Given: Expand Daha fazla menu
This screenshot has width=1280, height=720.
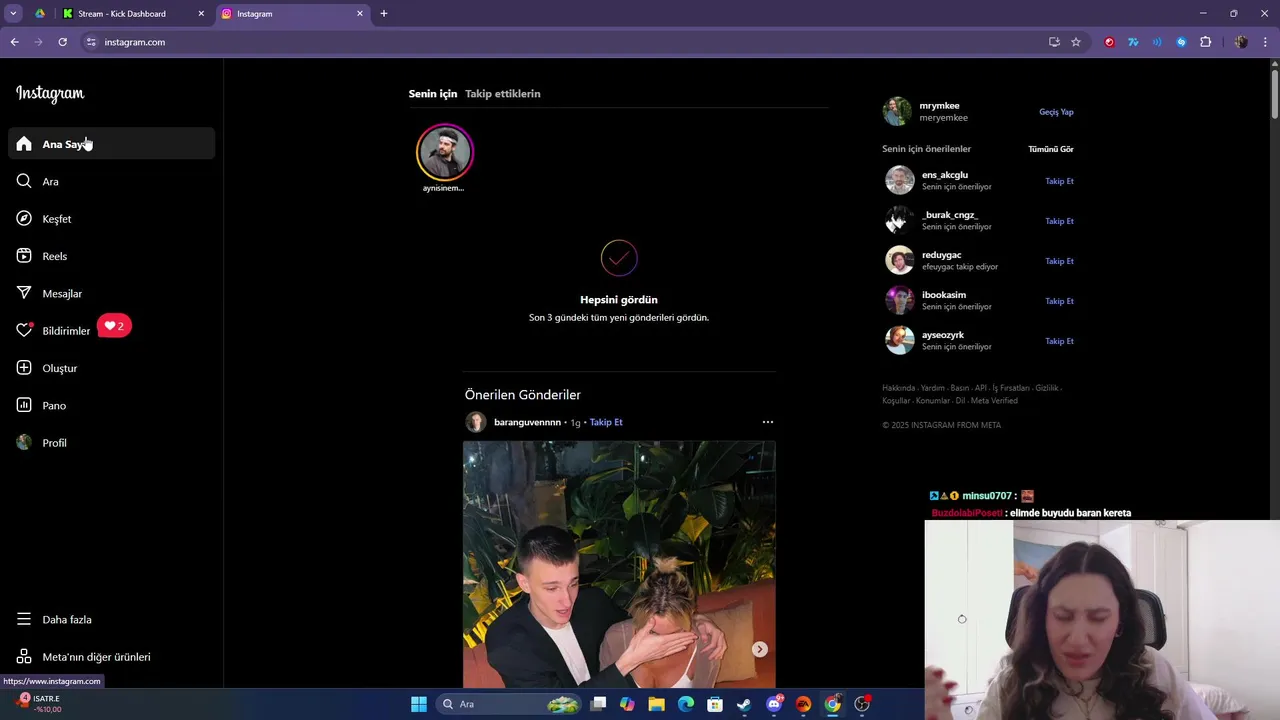Looking at the screenshot, I should tap(111, 619).
